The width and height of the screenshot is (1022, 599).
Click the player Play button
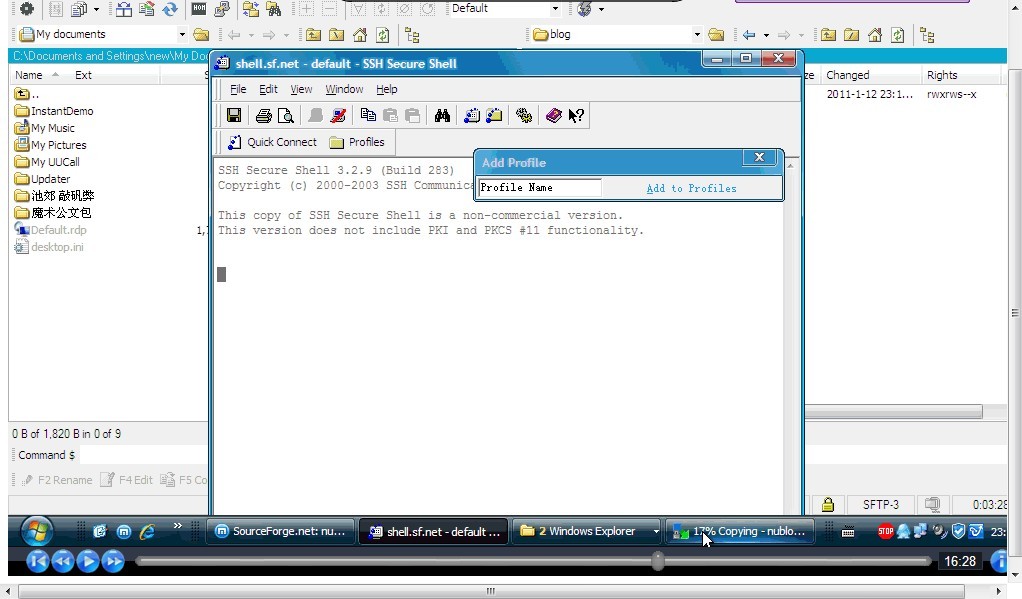(88, 561)
